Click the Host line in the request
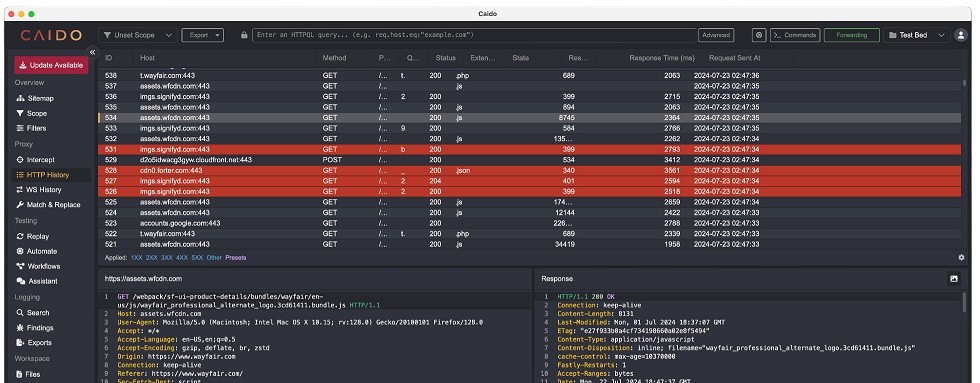The height and width of the screenshot is (383, 980). pos(159,314)
